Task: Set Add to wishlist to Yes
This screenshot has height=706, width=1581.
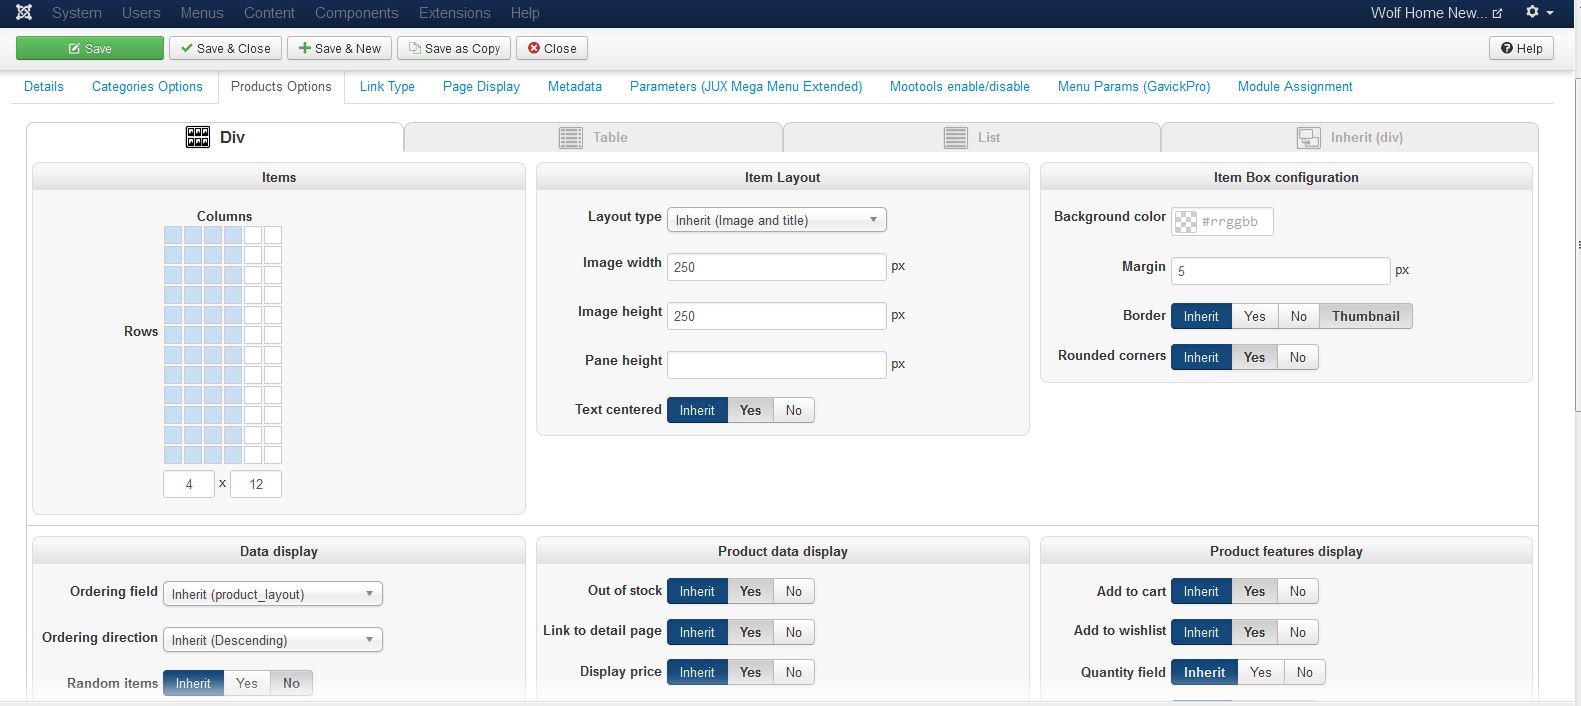Action: [1255, 632]
